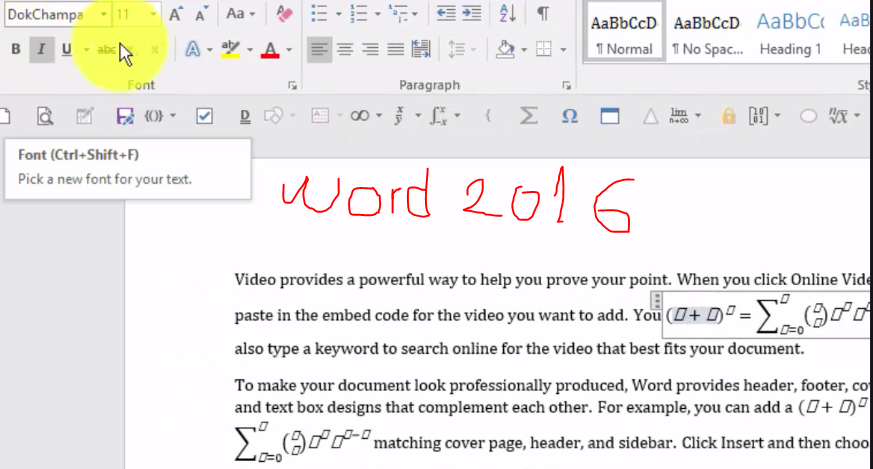Click the purple Save As icon
Viewport: 873px width, 469px height.
[125, 116]
